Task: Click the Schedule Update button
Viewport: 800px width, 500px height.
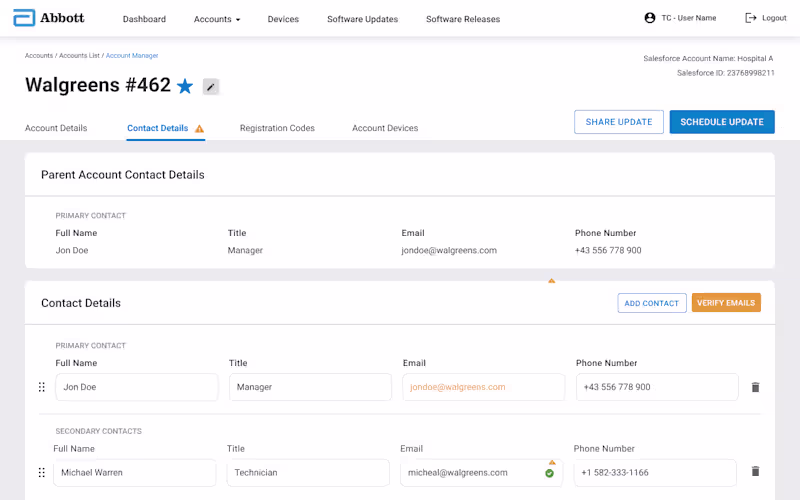Action: click(722, 122)
